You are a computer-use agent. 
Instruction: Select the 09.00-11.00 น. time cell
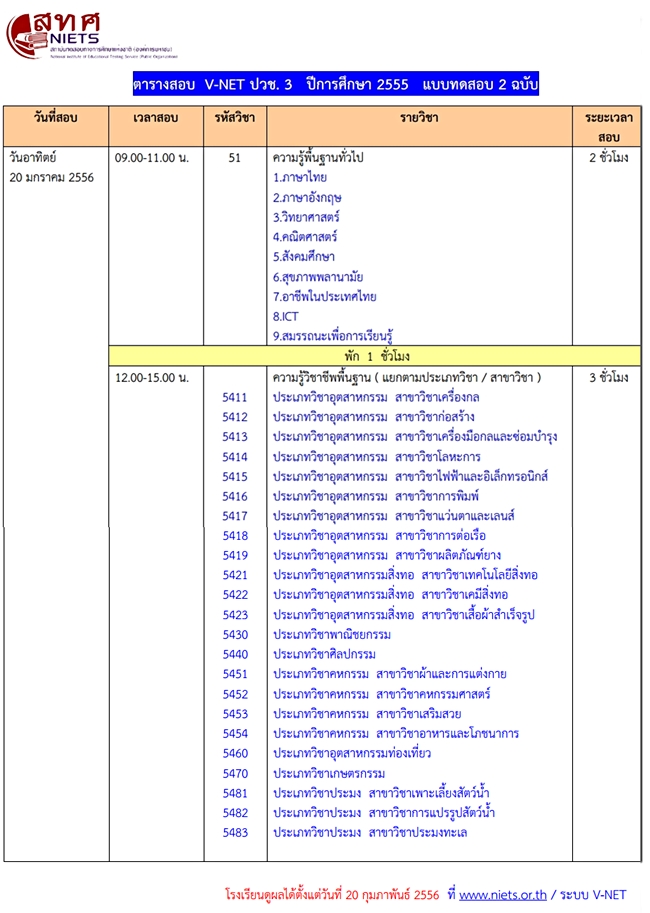click(154, 158)
